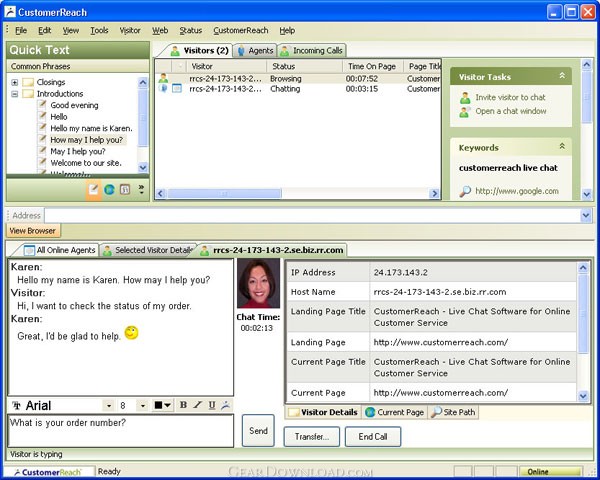Click the Introductions folder icon
600x480 pixels.
(28, 94)
